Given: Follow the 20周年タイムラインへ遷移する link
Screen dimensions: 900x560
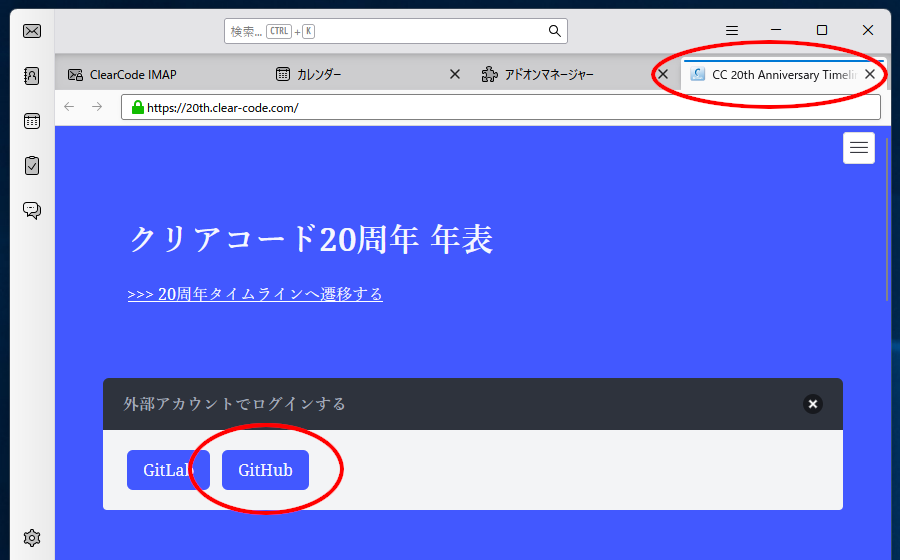Looking at the screenshot, I should point(255,294).
